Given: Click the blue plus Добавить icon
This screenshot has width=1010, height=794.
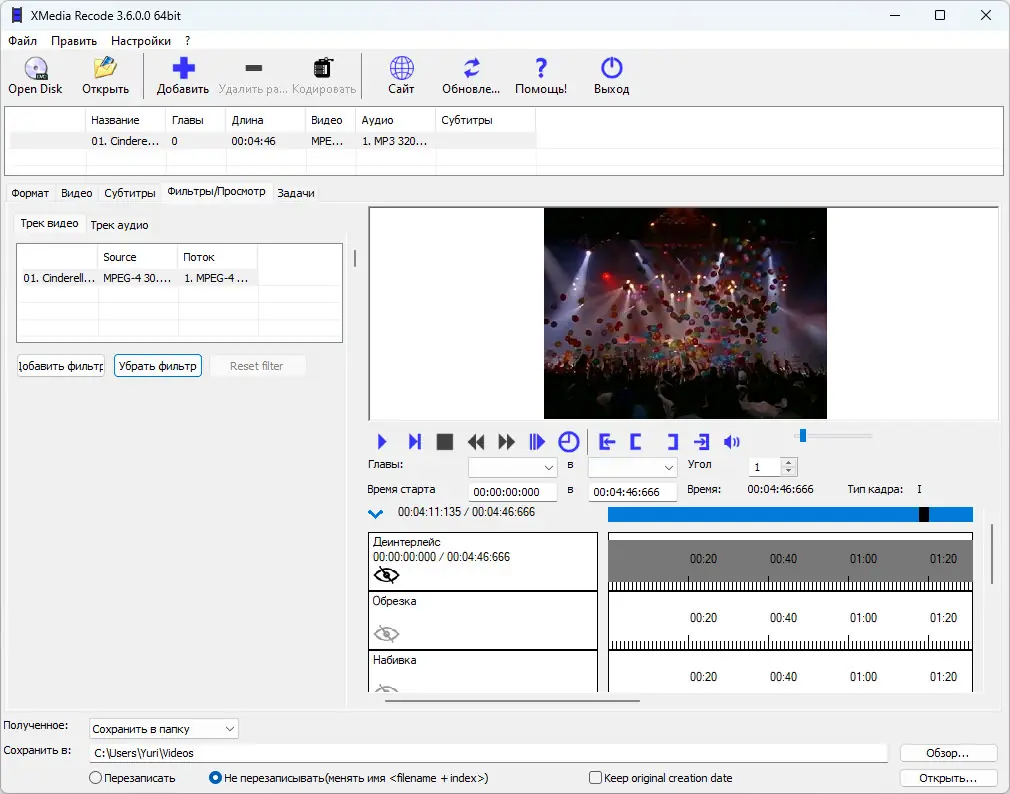Looking at the screenshot, I should pos(183,69).
